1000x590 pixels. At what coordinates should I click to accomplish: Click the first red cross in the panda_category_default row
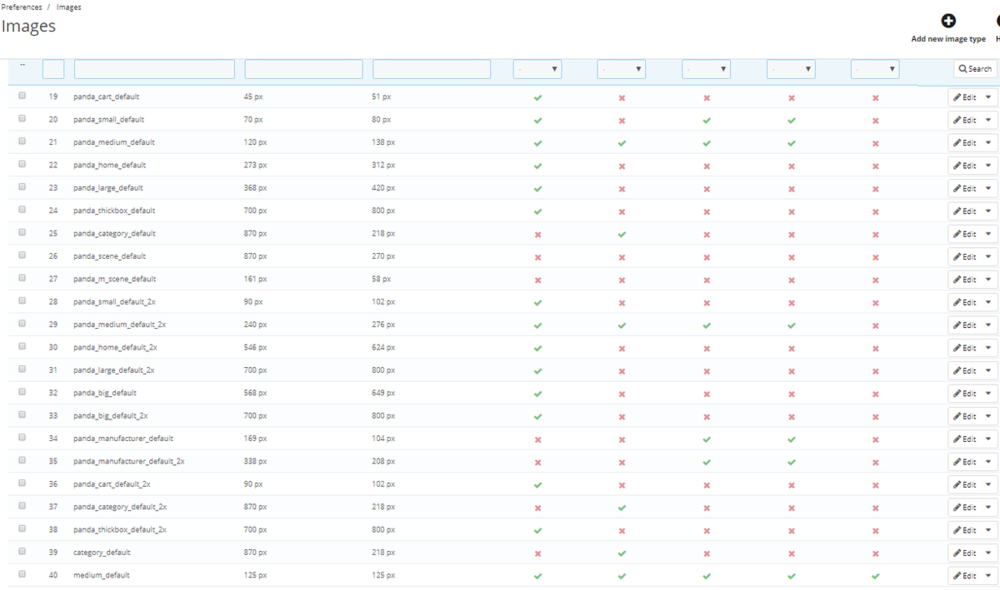click(x=537, y=234)
